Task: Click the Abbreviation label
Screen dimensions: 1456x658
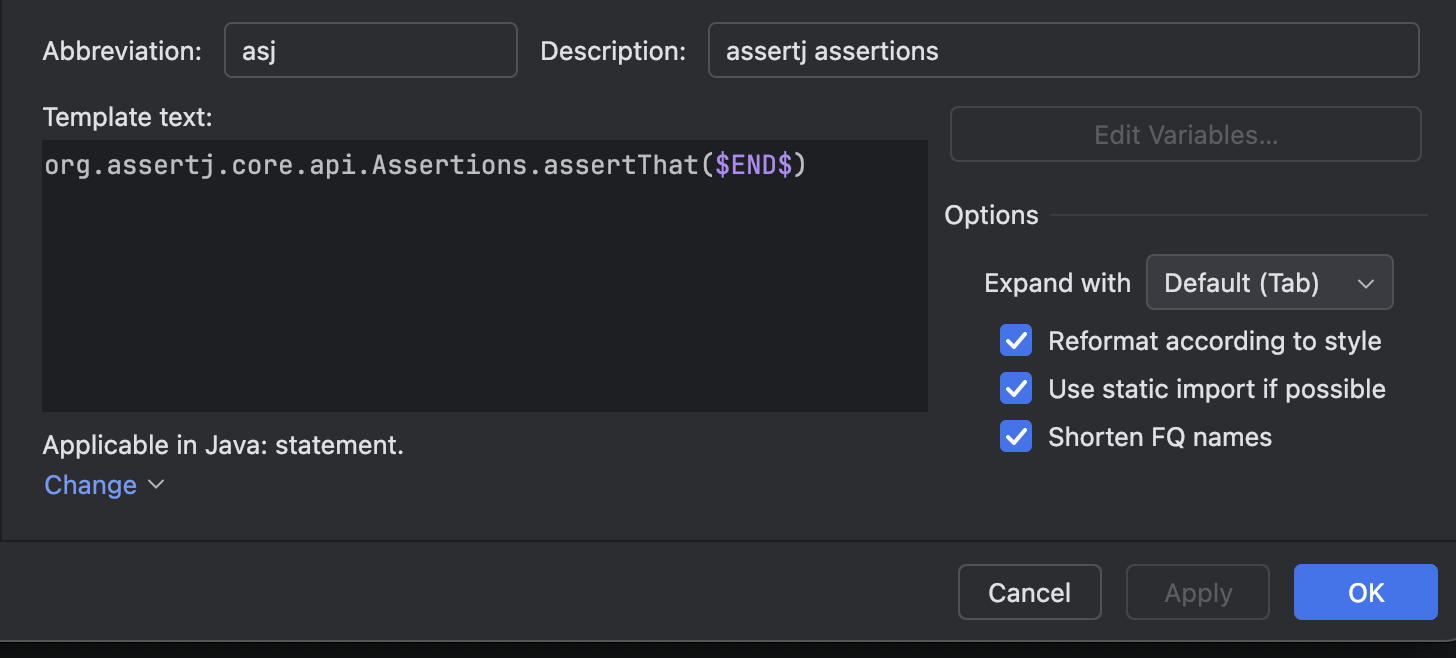Action: pyautogui.click(x=122, y=51)
